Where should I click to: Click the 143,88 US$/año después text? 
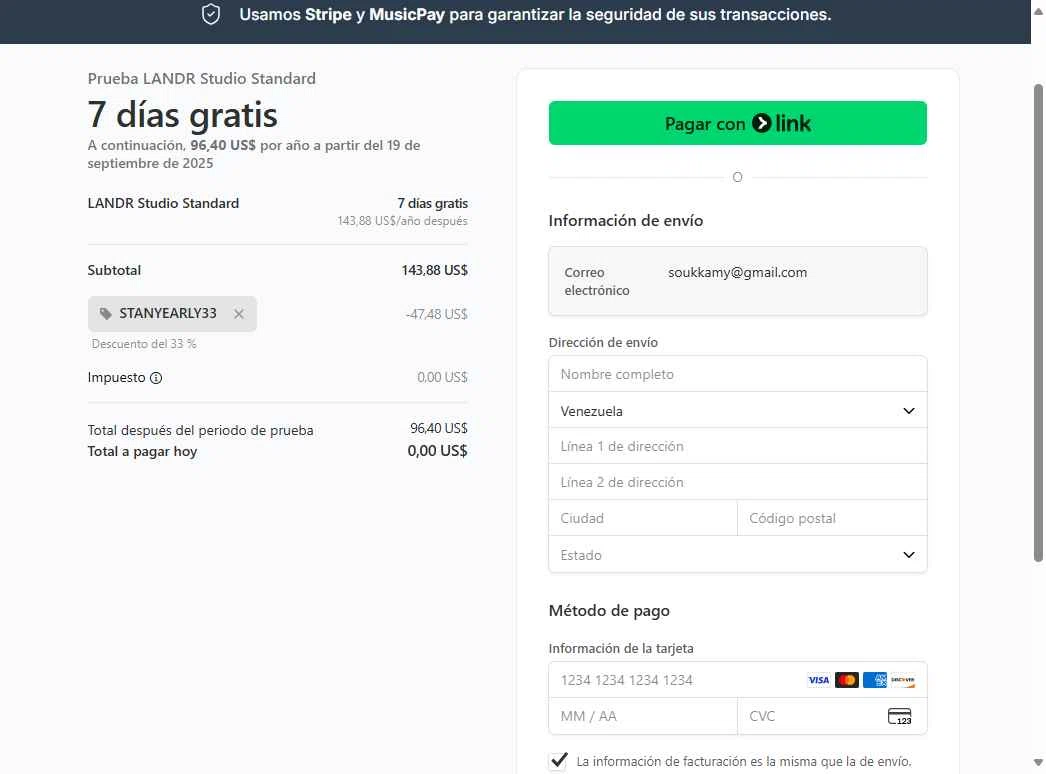402,221
